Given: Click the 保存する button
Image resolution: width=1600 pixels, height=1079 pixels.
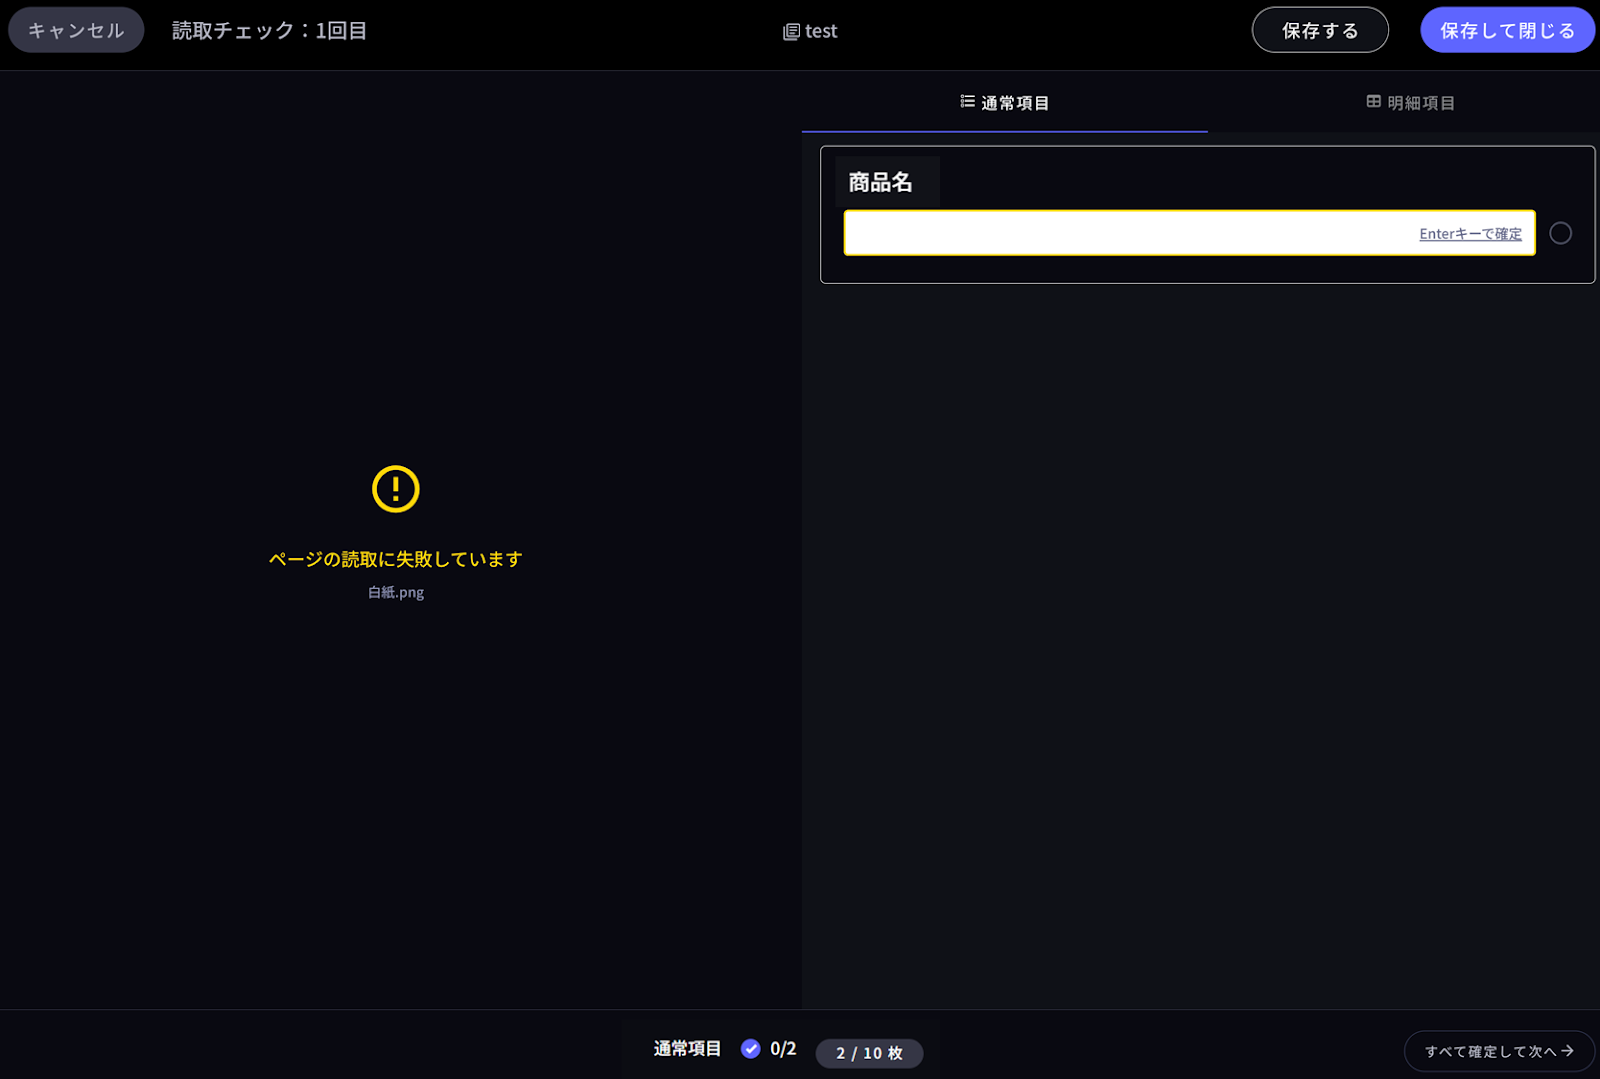Looking at the screenshot, I should pyautogui.click(x=1319, y=30).
